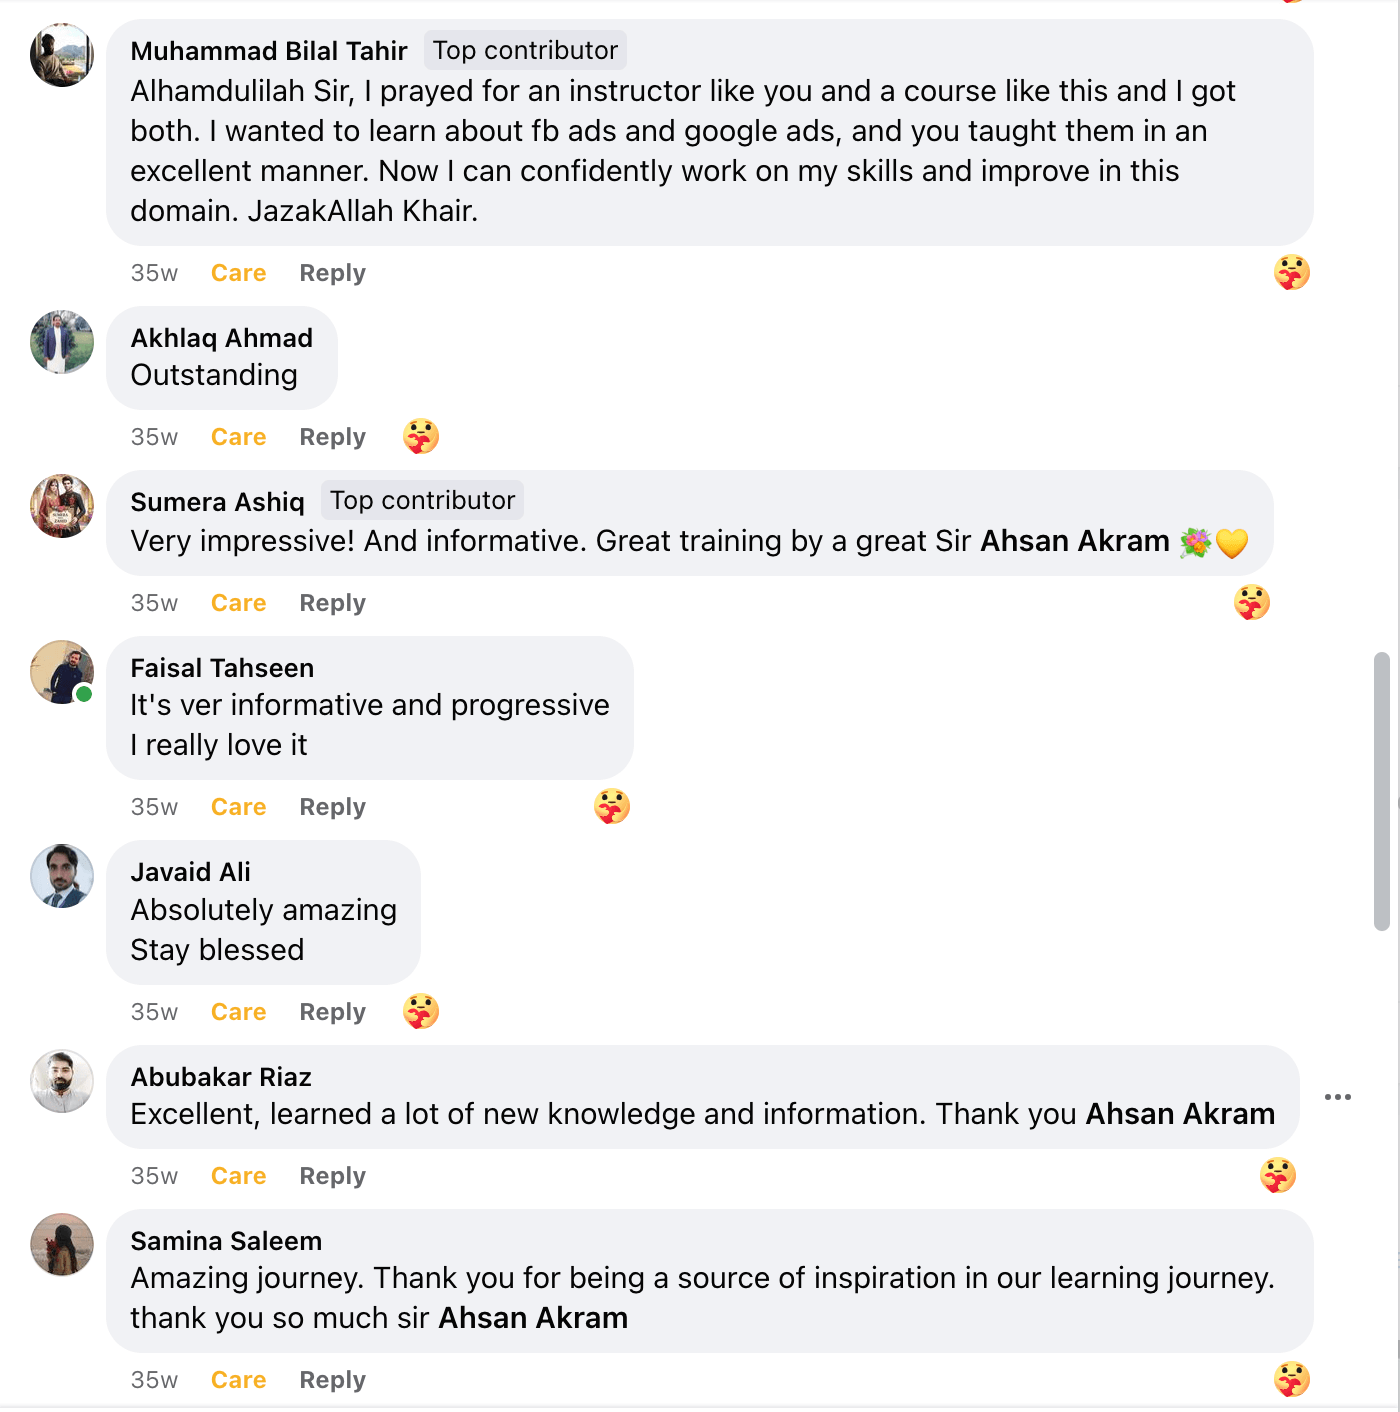Click the care emoji on Javaid Ali's comment
The width and height of the screenshot is (1400, 1412).
pyautogui.click(x=421, y=1010)
